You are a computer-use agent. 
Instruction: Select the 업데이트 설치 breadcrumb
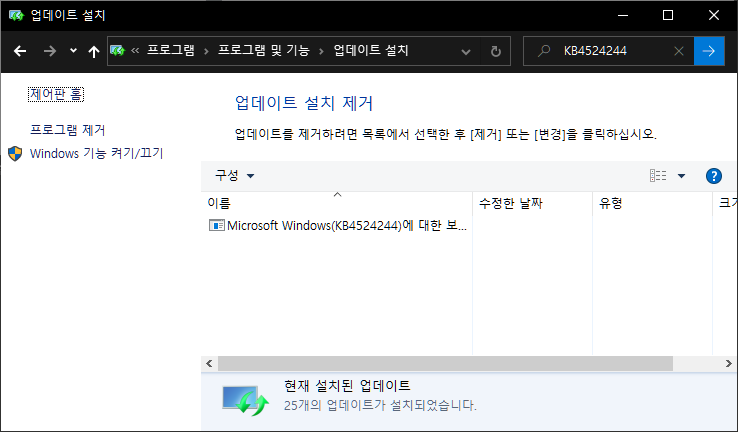[x=371, y=50]
